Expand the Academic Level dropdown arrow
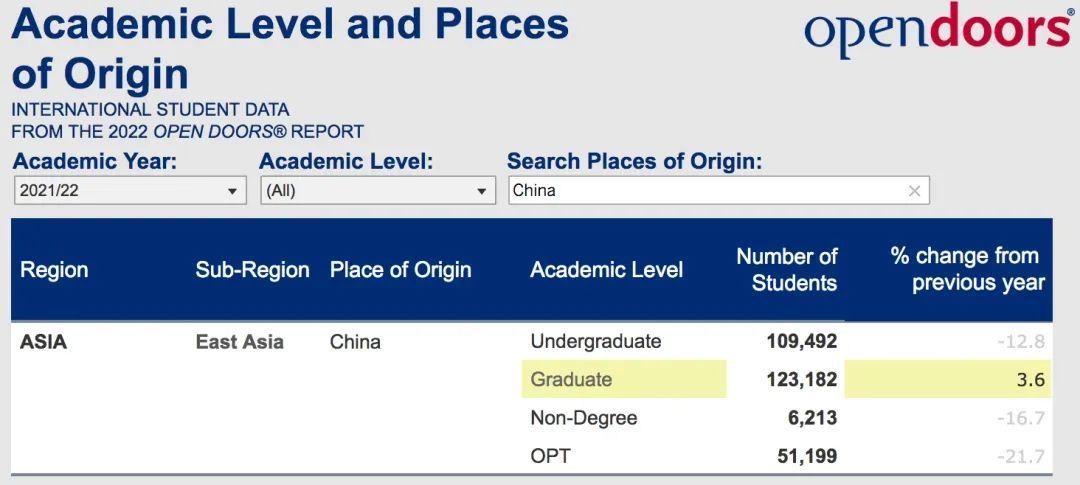The image size is (1080, 485). point(481,192)
